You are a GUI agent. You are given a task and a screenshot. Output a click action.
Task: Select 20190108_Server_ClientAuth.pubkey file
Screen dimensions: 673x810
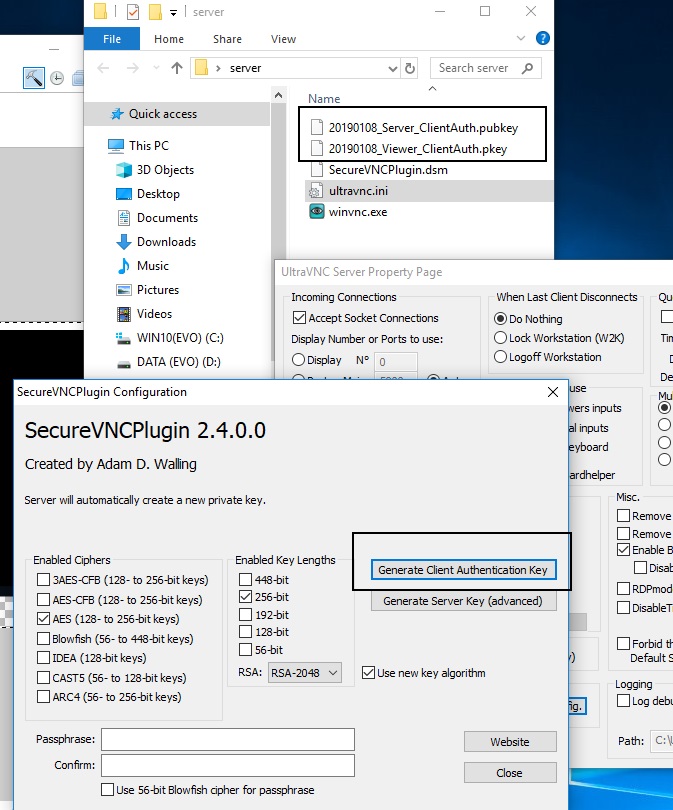pyautogui.click(x=423, y=128)
